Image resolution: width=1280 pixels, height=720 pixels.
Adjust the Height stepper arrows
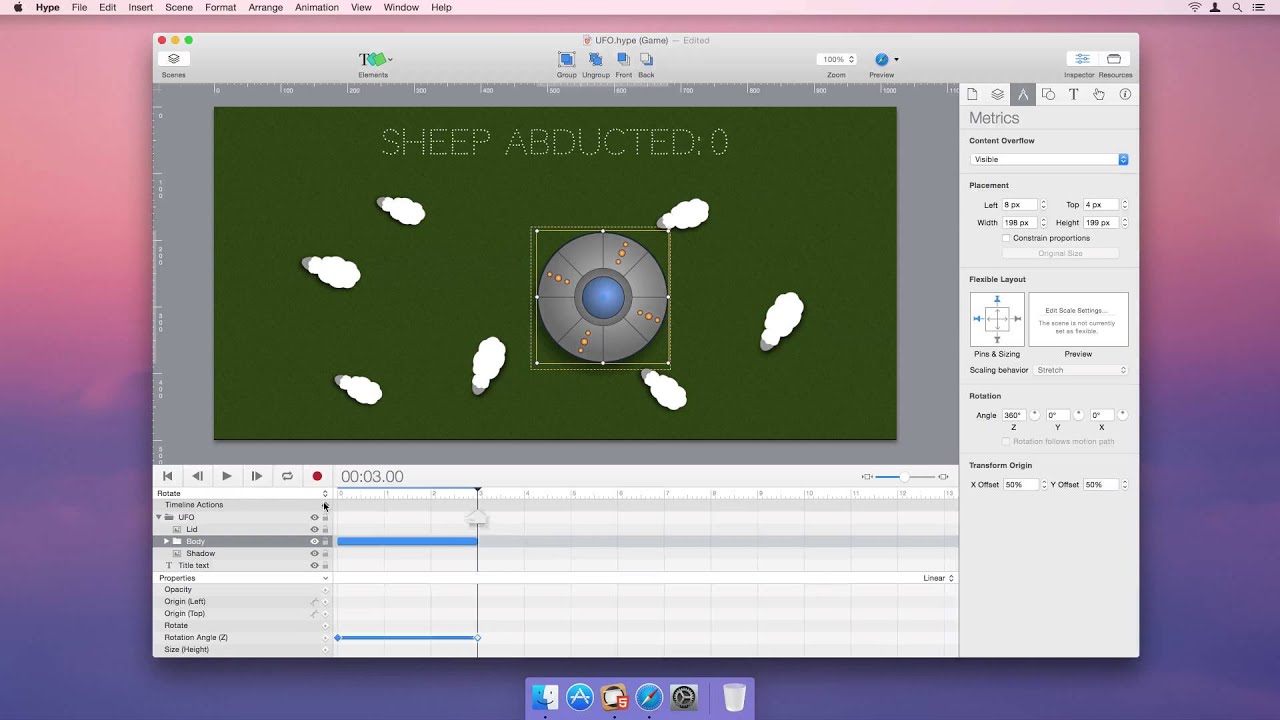click(1125, 223)
